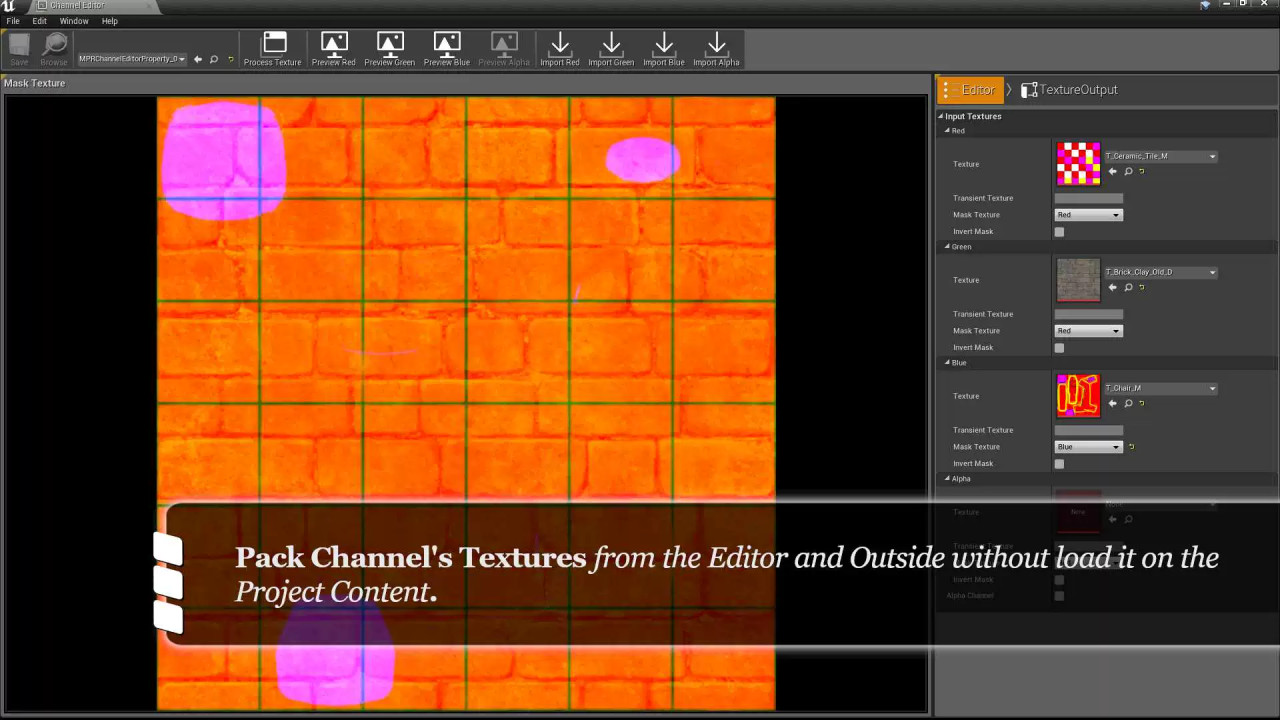
Task: Browse to T_Chair_M with magnifier icon
Action: 1129,403
